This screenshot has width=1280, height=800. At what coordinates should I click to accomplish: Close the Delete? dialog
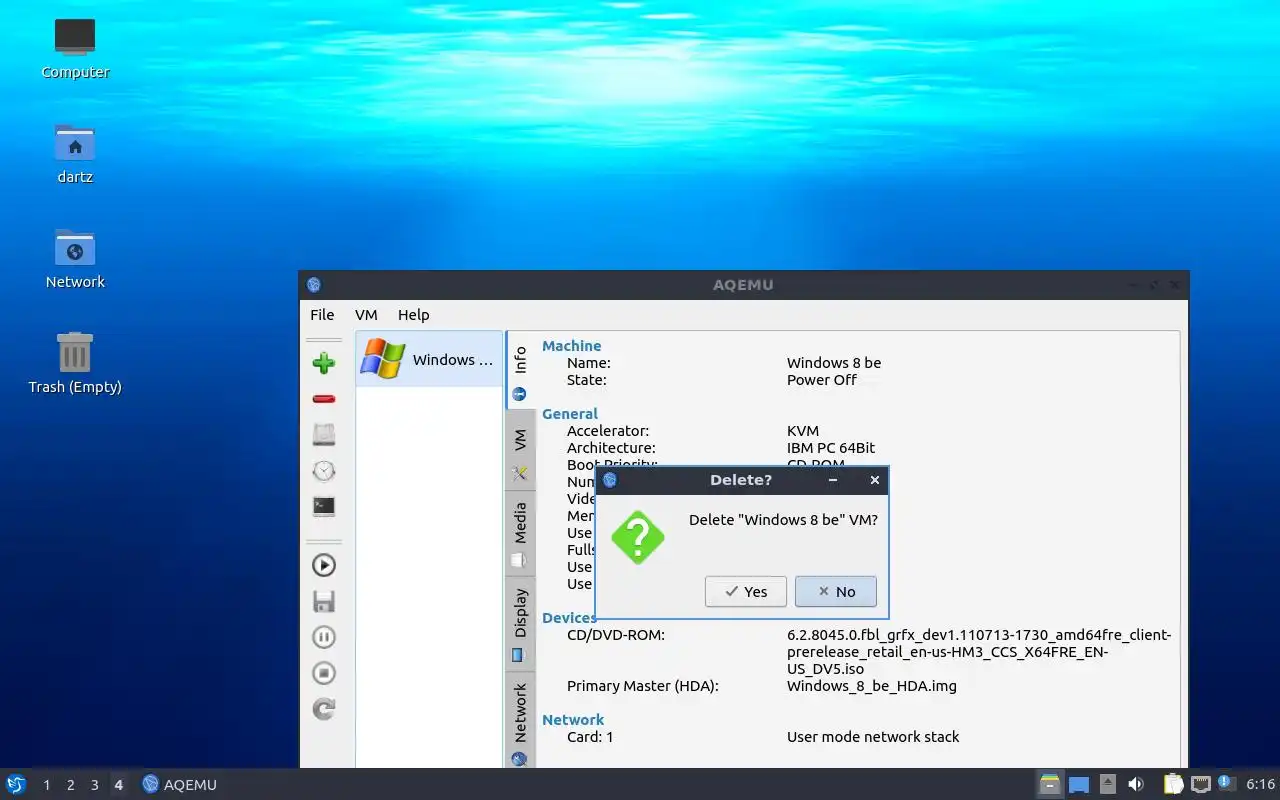tap(875, 480)
